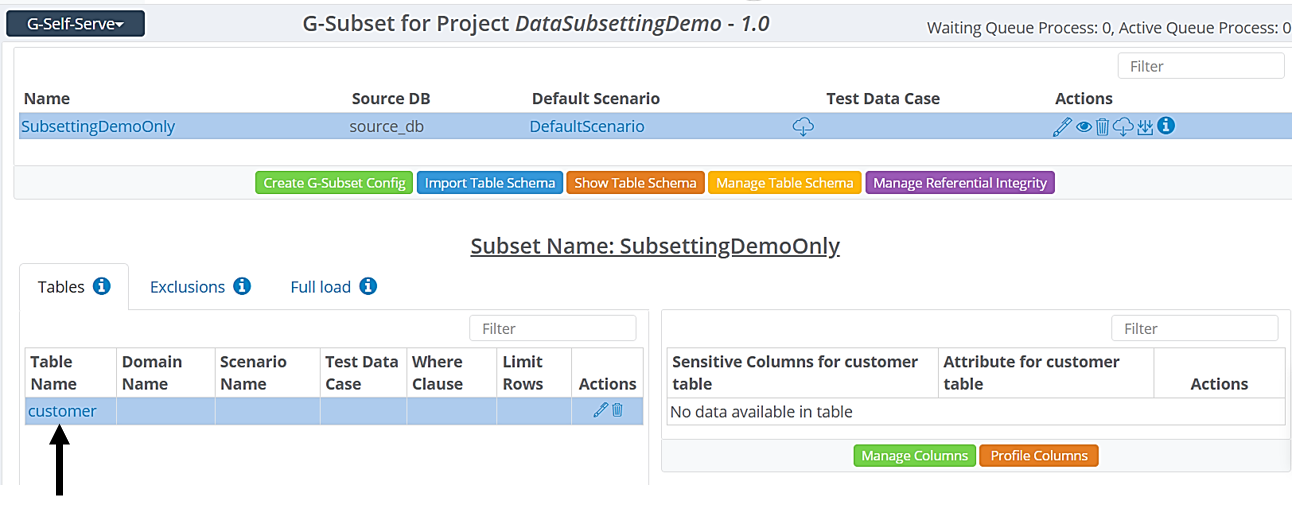The width and height of the screenshot is (1297, 505).
Task: Delete the customer table using trash icon
Action: click(617, 410)
